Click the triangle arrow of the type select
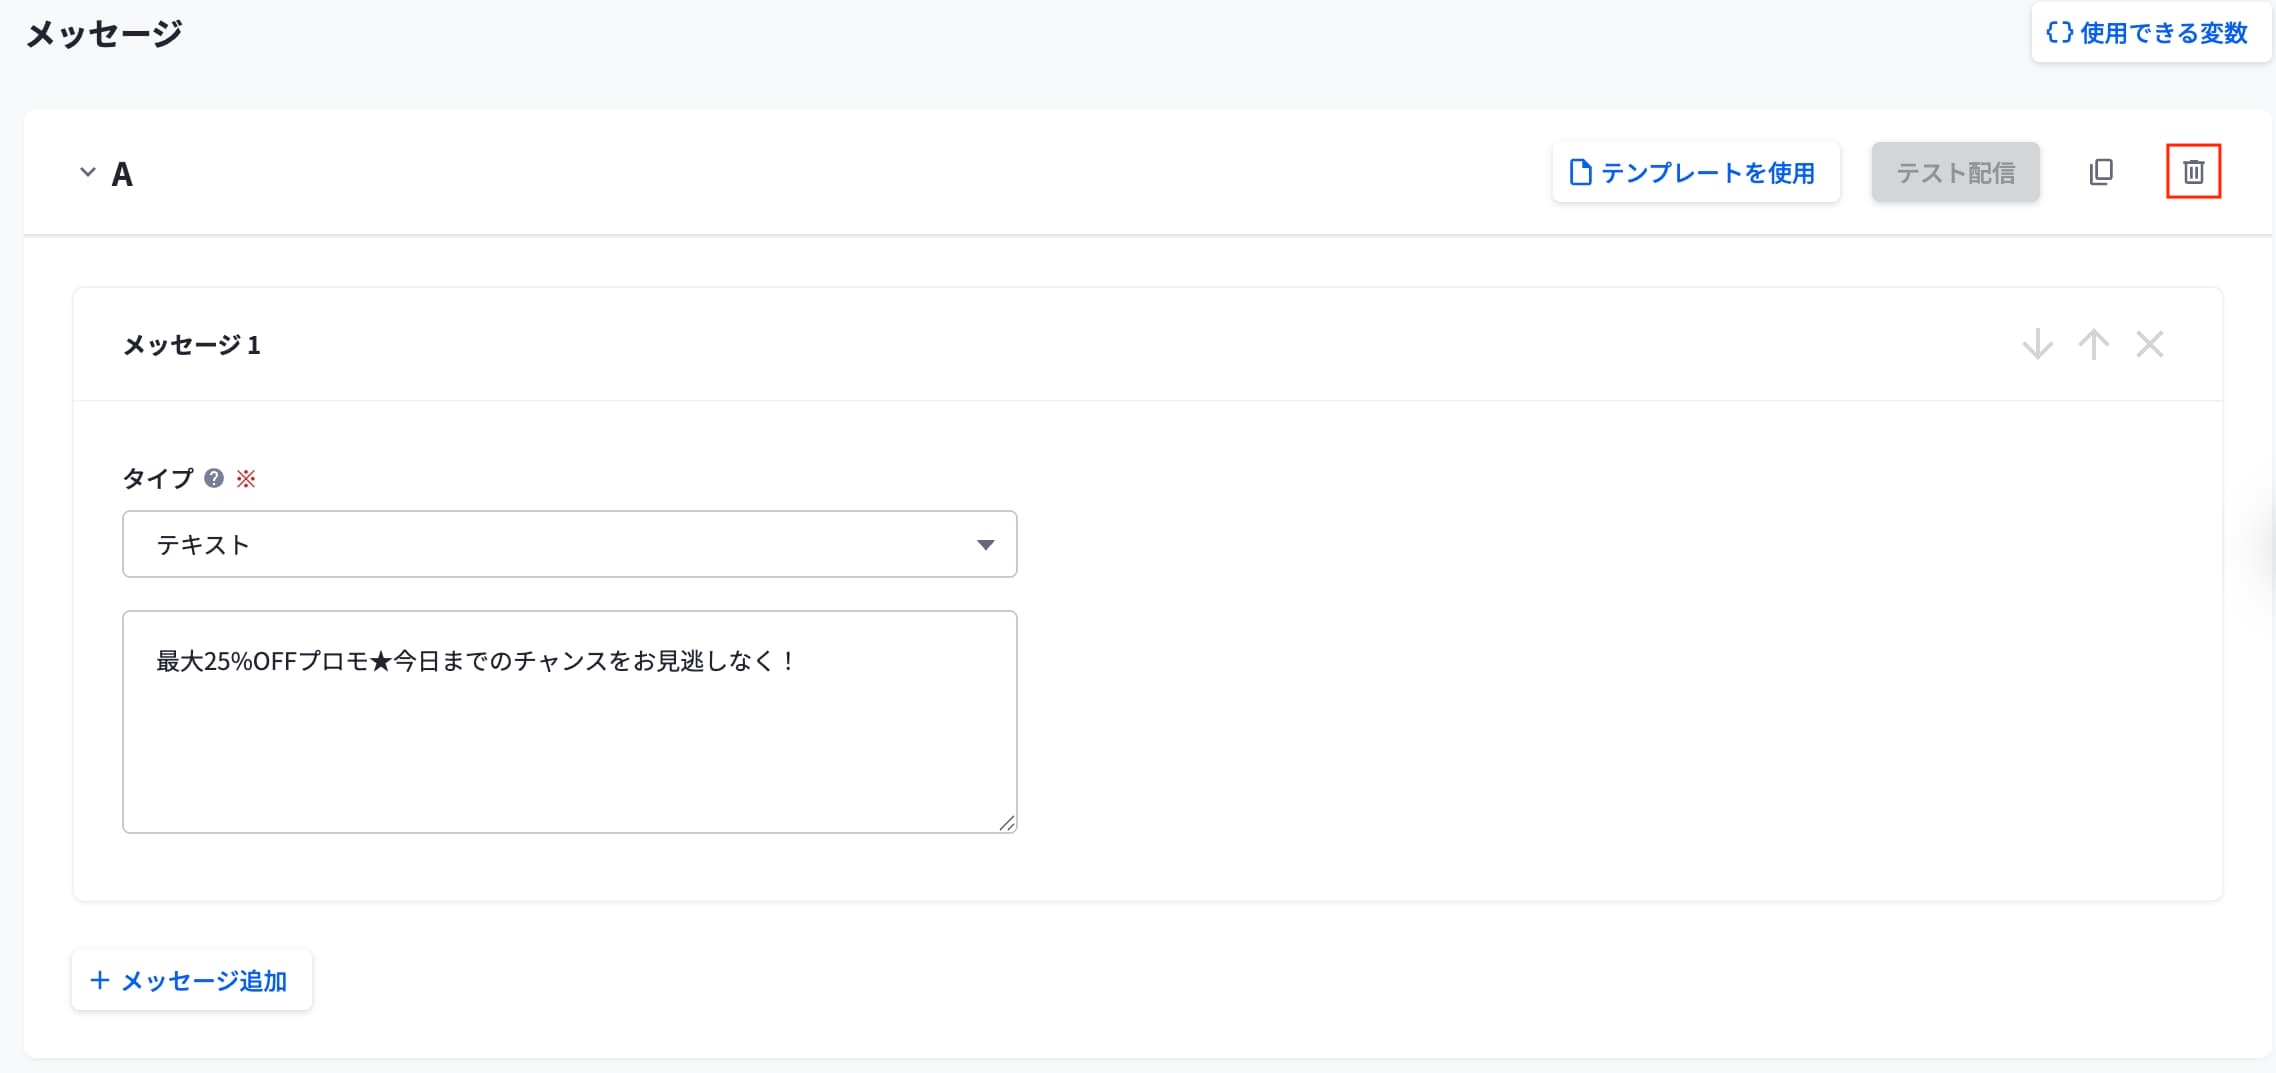This screenshot has height=1073, width=2276. click(x=985, y=545)
